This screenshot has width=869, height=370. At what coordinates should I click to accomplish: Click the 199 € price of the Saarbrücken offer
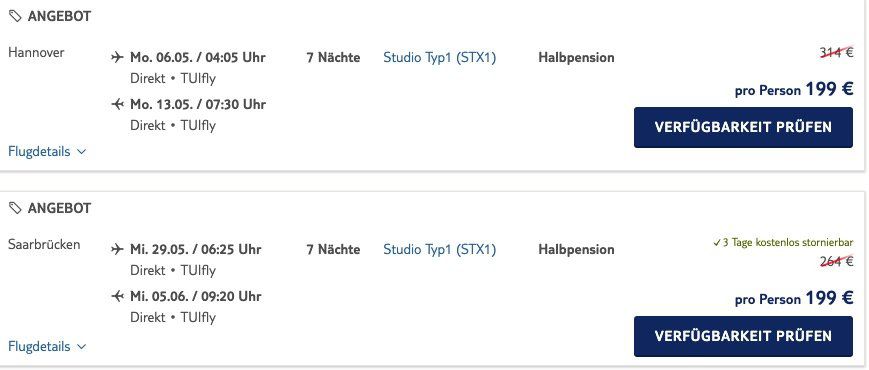pos(829,298)
